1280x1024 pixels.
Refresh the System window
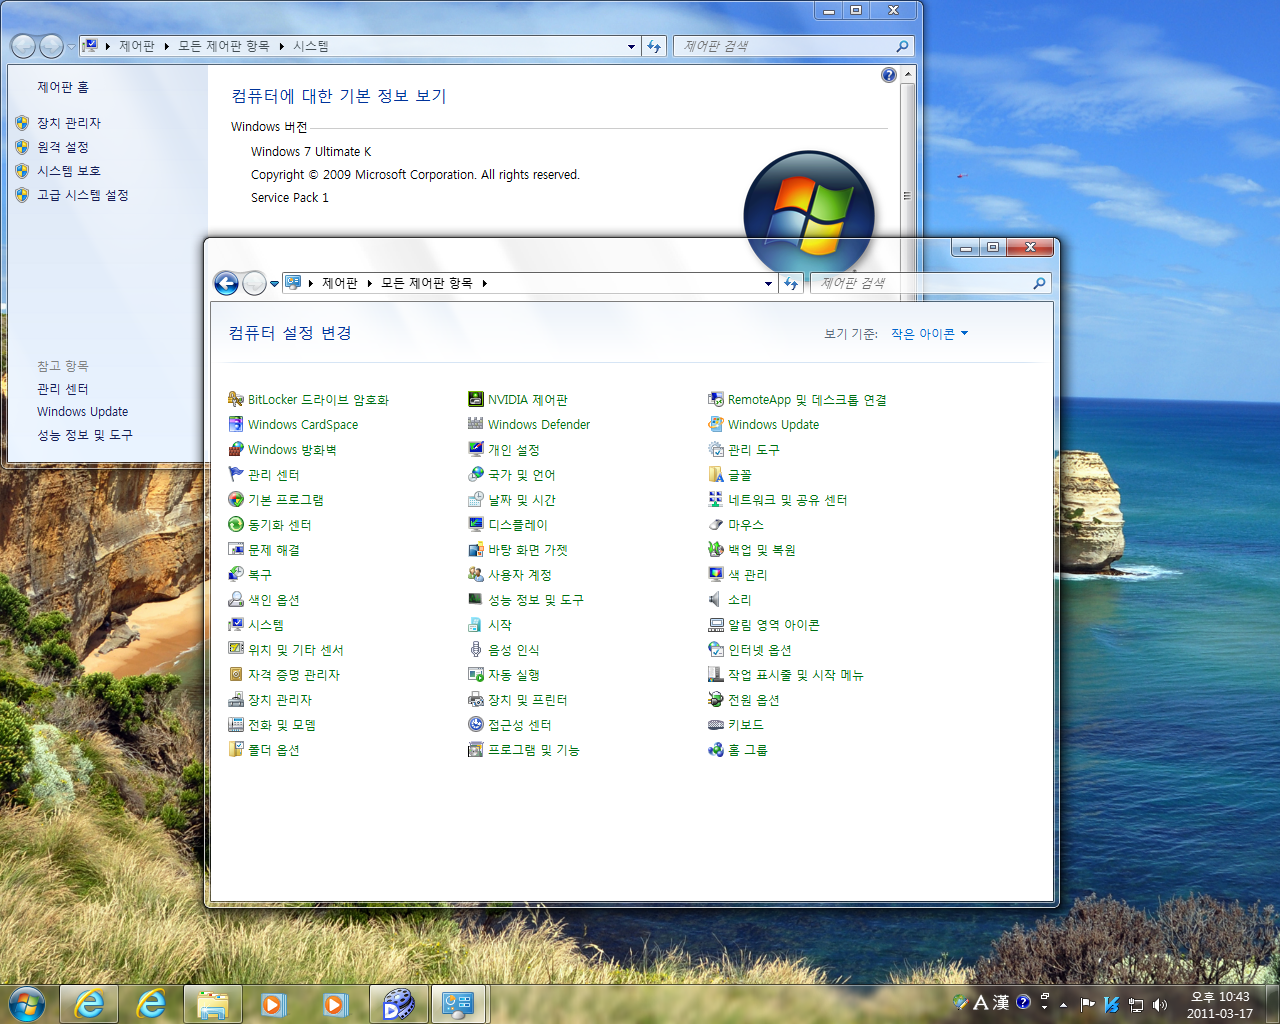tap(654, 47)
